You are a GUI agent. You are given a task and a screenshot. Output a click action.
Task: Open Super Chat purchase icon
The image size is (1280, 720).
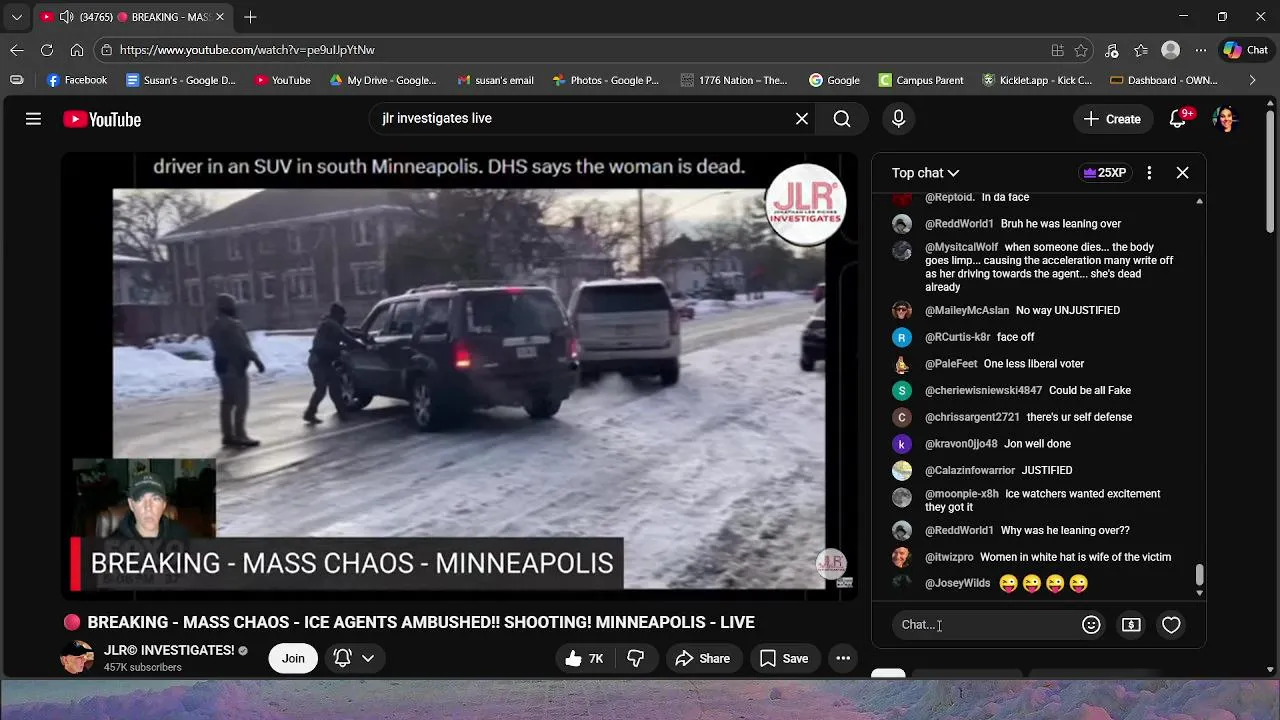pyautogui.click(x=1131, y=625)
